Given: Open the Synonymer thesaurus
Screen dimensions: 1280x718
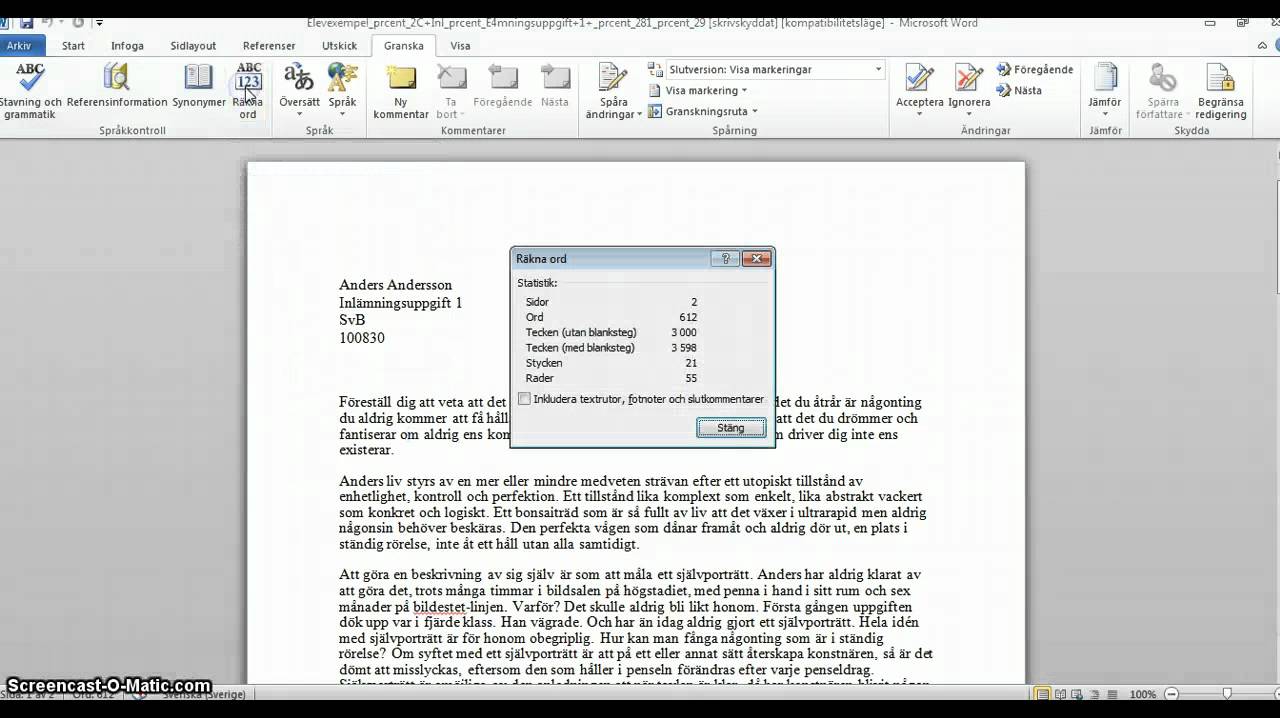Looking at the screenshot, I should coord(199,86).
